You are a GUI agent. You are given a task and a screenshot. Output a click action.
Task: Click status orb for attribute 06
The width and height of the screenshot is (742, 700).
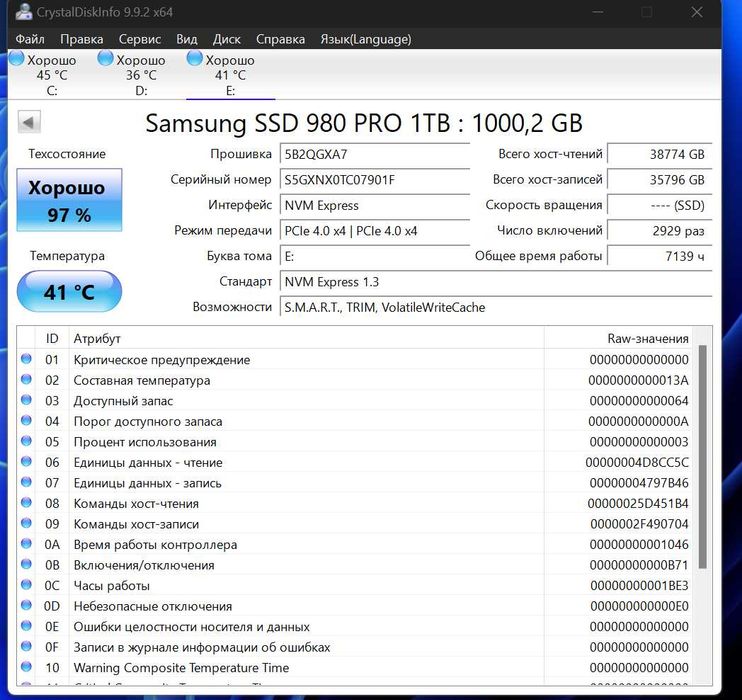[x=26, y=461]
